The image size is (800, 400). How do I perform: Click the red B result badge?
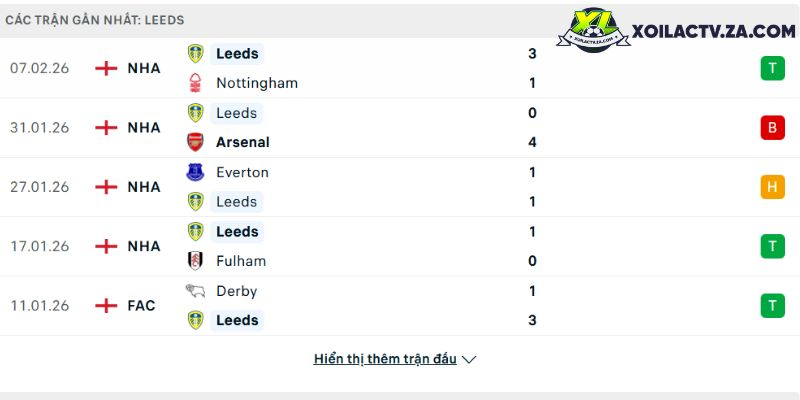tap(772, 128)
